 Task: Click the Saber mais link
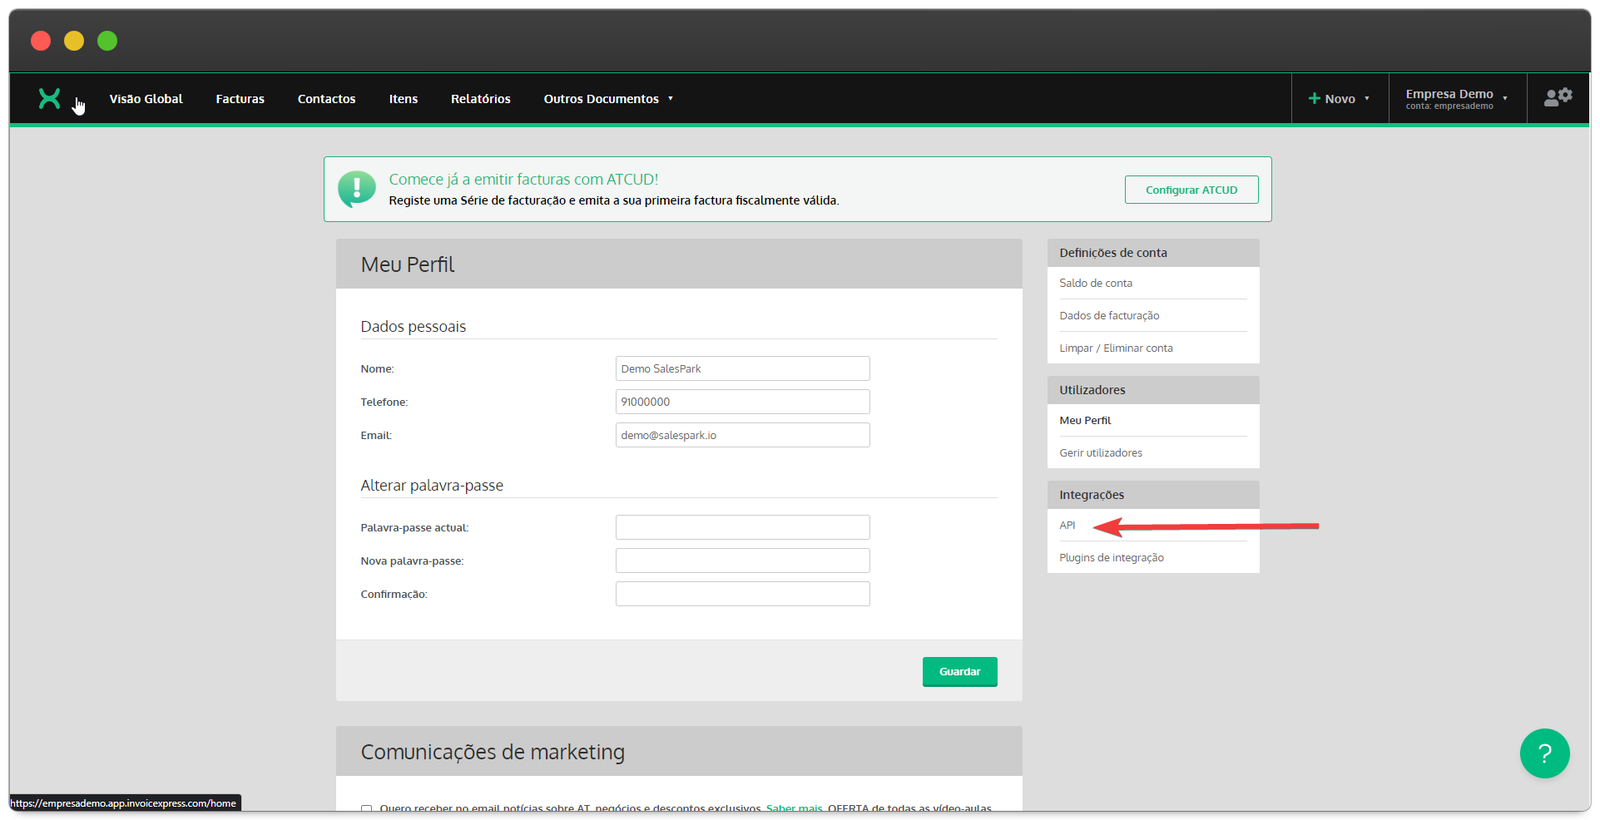pyautogui.click(x=794, y=808)
